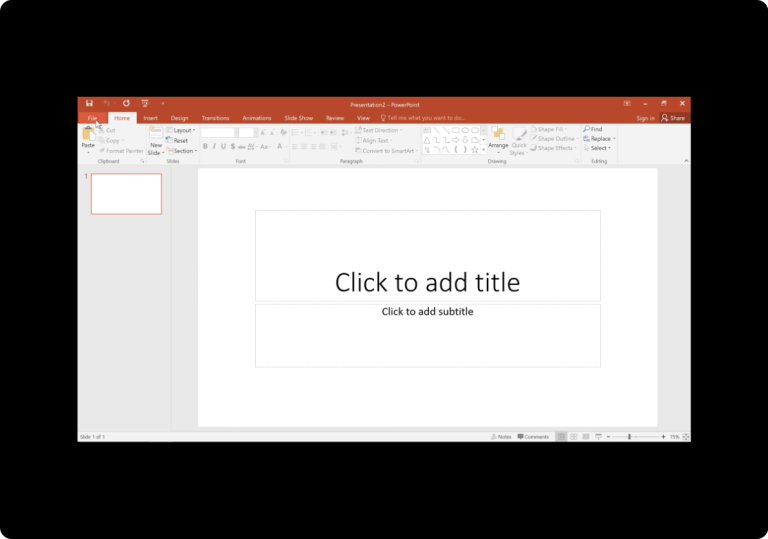The image size is (768, 539).
Task: Select the right arrow shape in gallery
Action: [456, 140]
